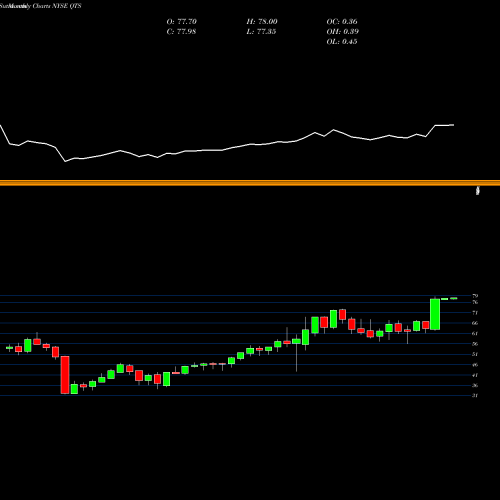Select the close price 'C: 77.98'
This screenshot has width=500, height=500.
tap(181, 32)
